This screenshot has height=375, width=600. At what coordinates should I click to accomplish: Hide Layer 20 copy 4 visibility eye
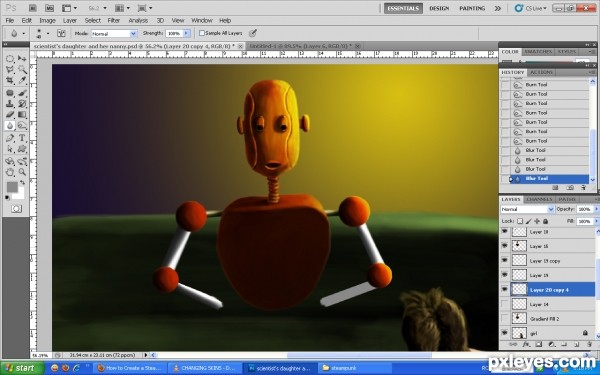[x=505, y=289]
